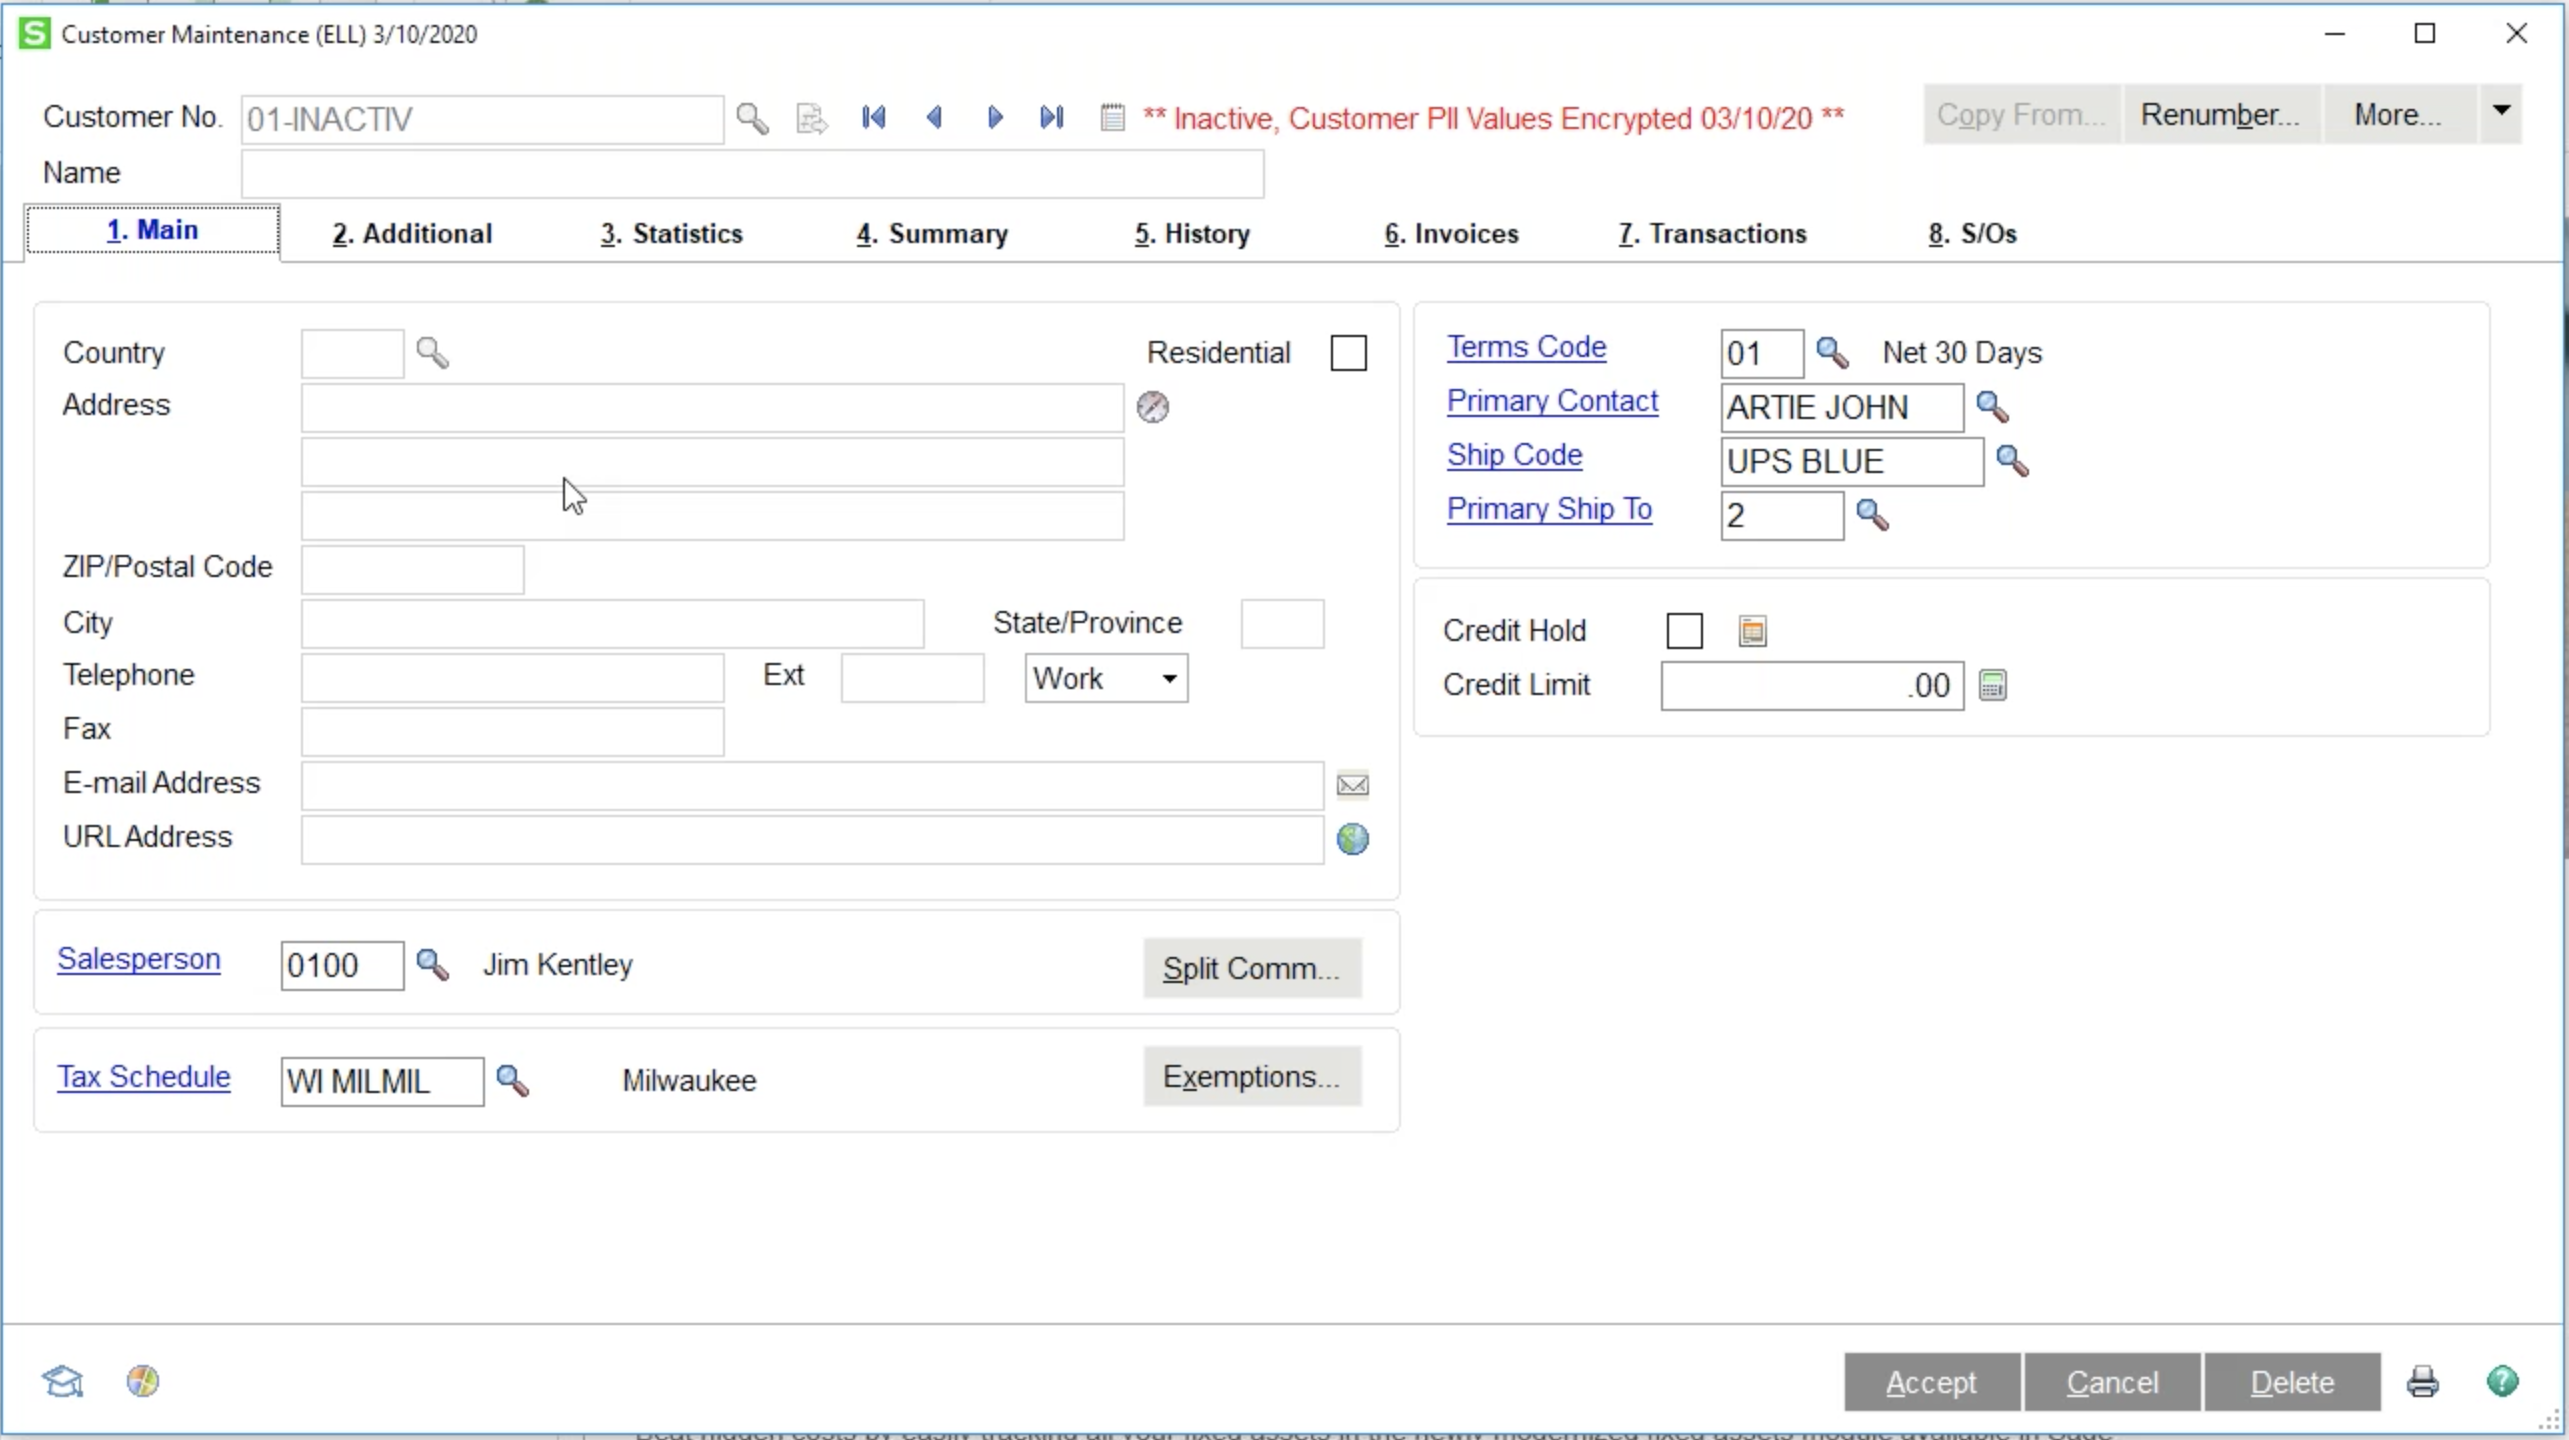Click the colorful pie chart icon at bottom
This screenshot has width=2569, height=1440.
[x=143, y=1381]
